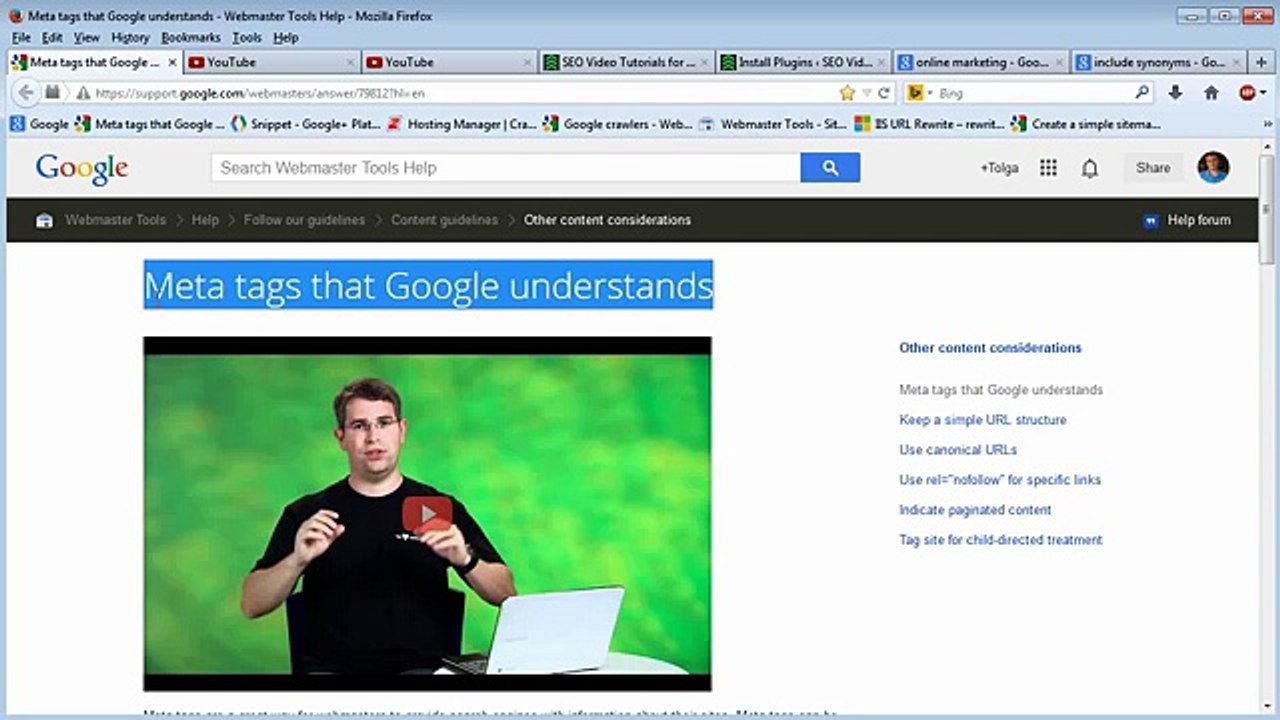Click the 'Meta tags that Google understands' heading

[428, 286]
